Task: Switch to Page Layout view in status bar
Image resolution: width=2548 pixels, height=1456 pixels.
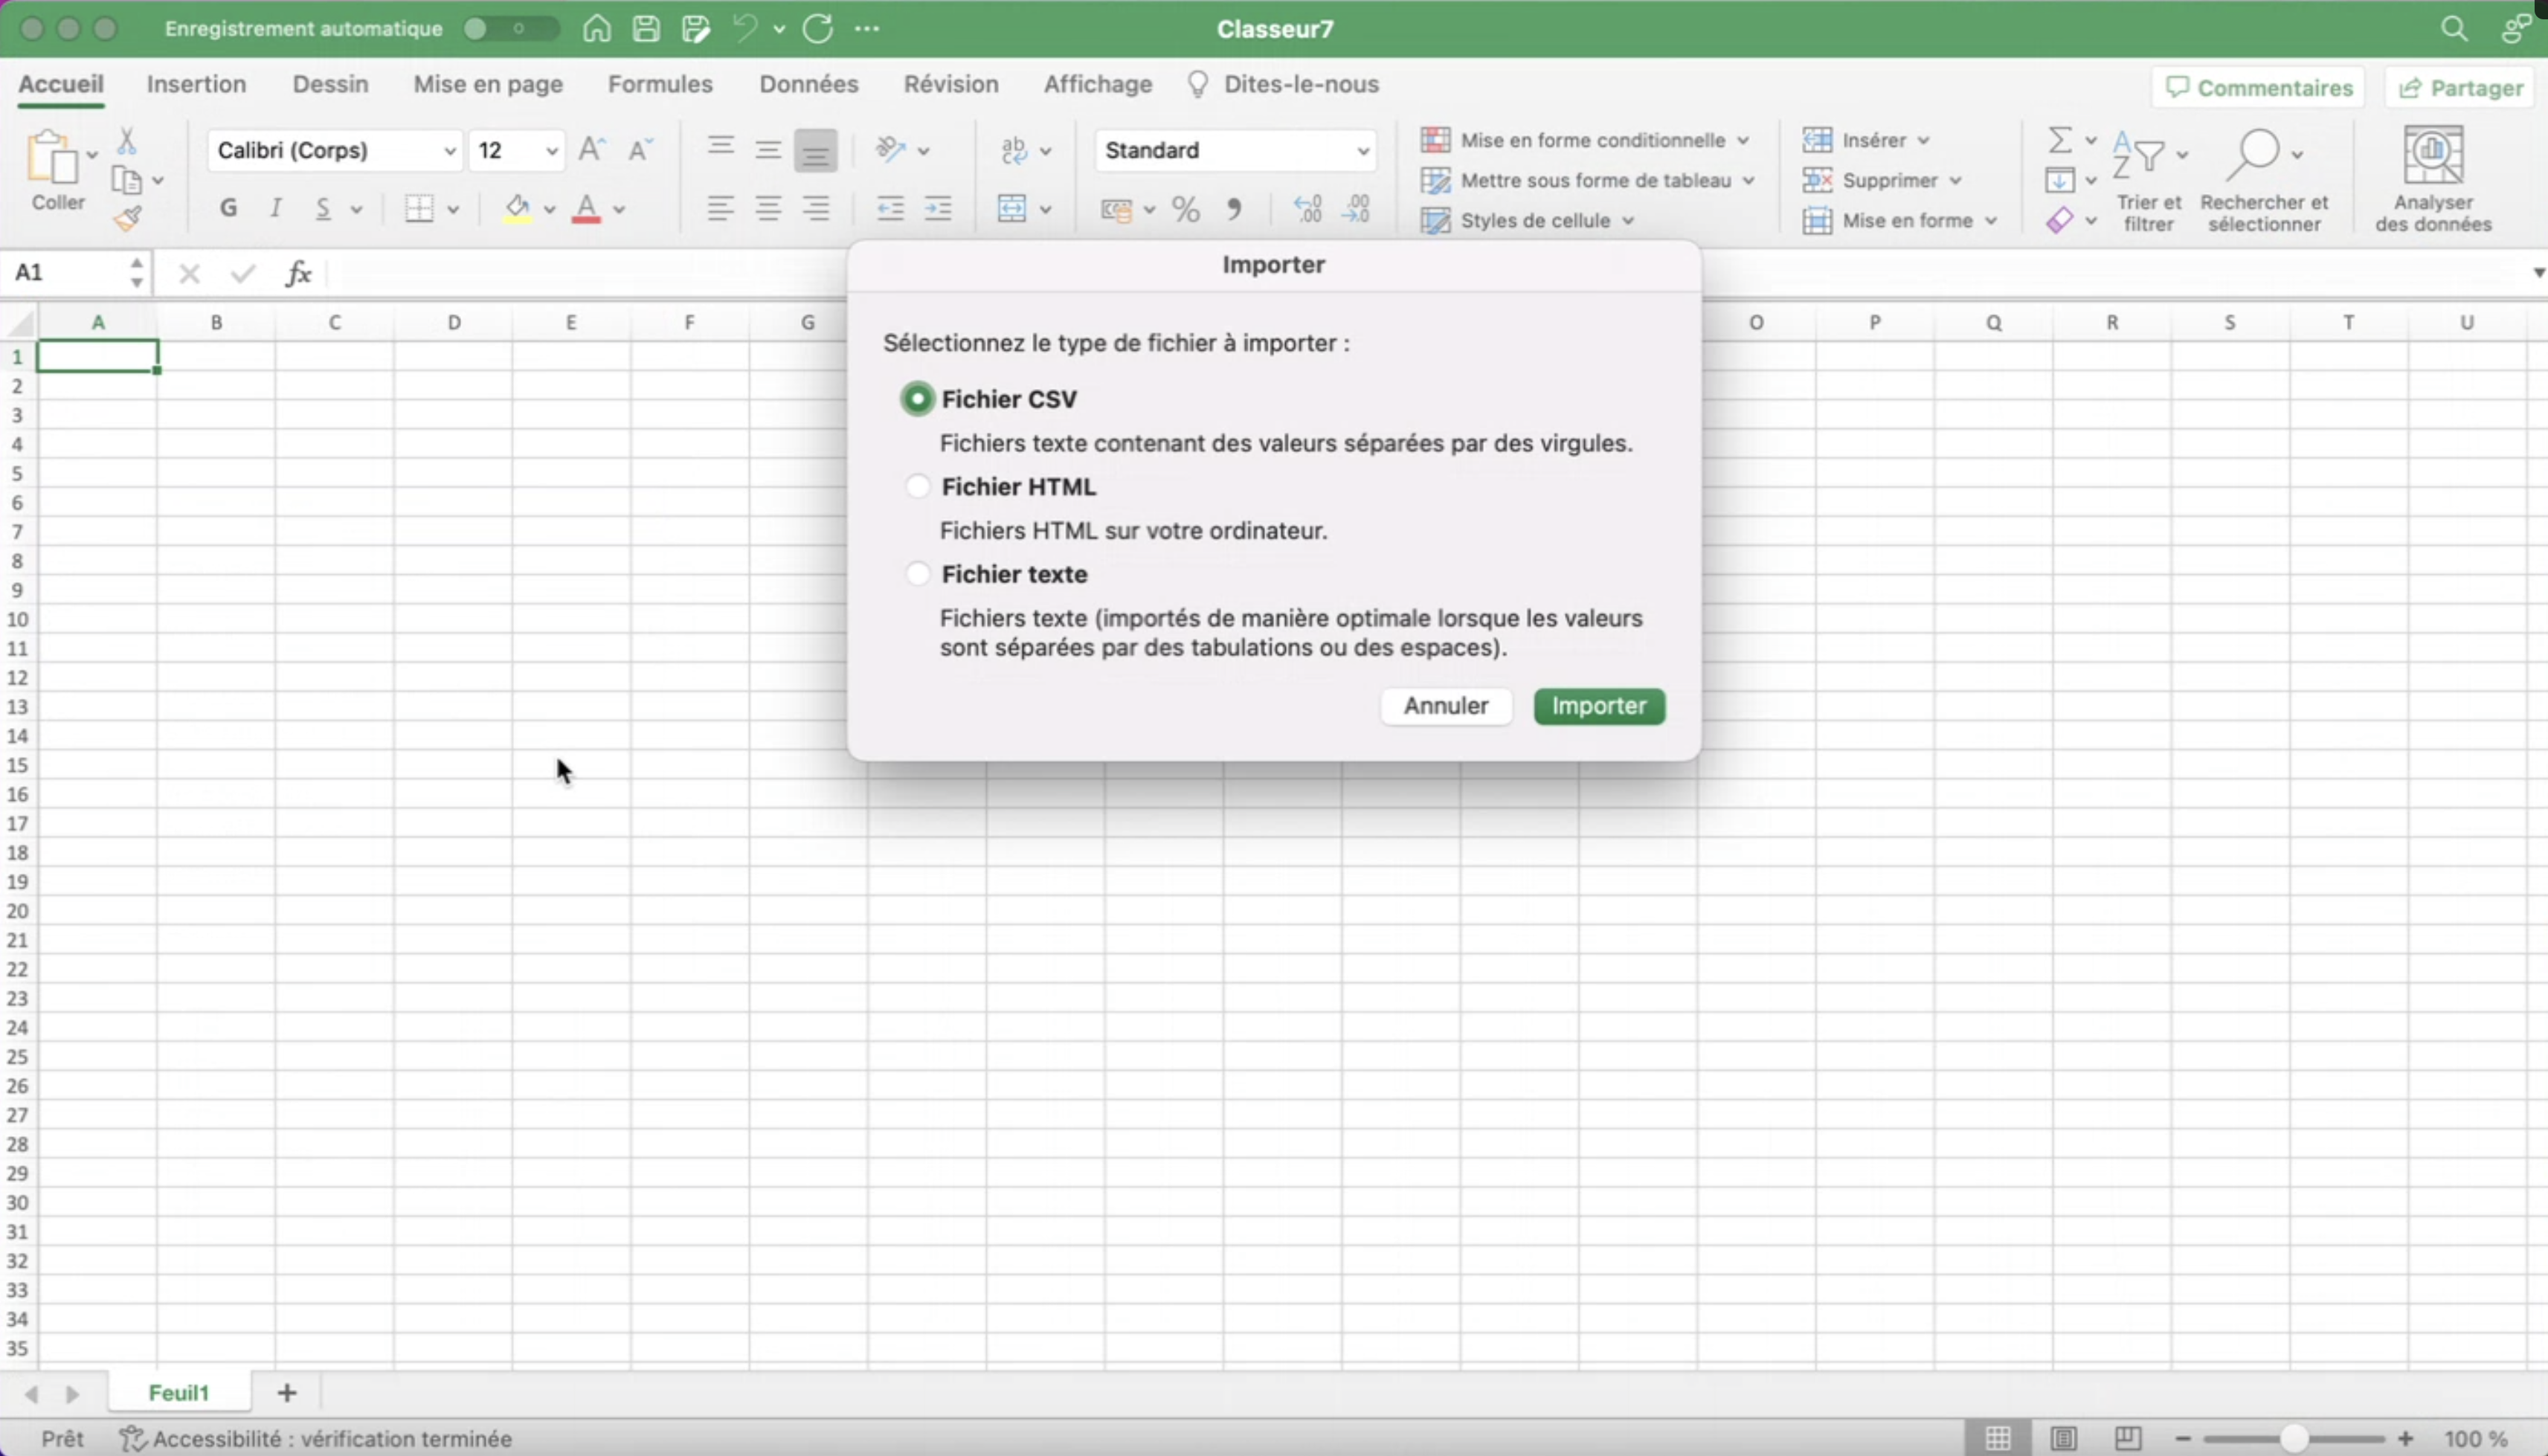Action: pyautogui.click(x=2063, y=1438)
